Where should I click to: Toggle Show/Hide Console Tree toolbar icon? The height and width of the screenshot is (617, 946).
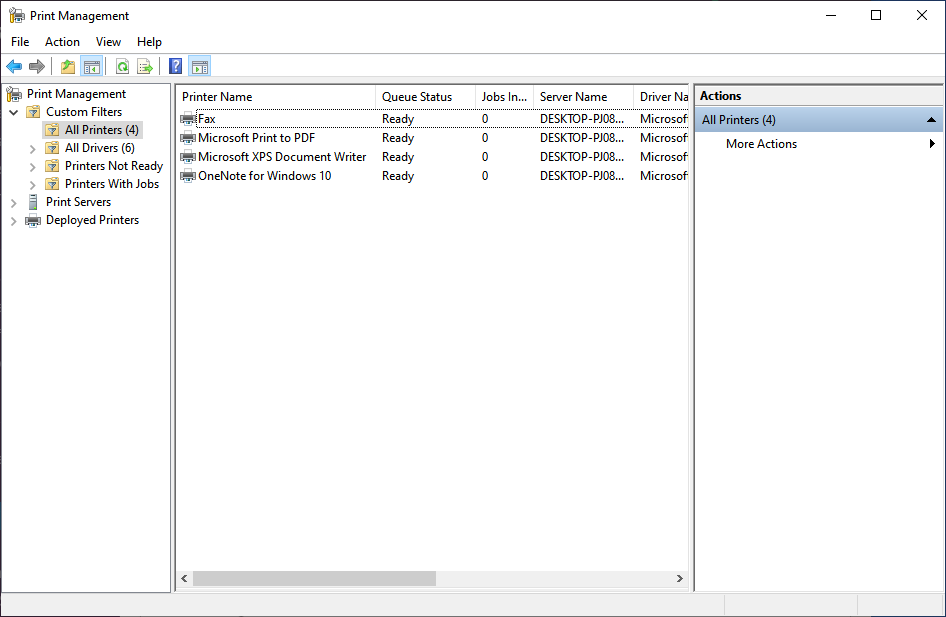pyautogui.click(x=92, y=66)
